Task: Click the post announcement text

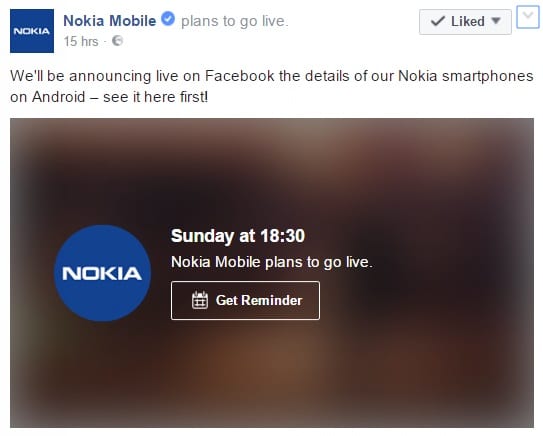Action: click(272, 86)
